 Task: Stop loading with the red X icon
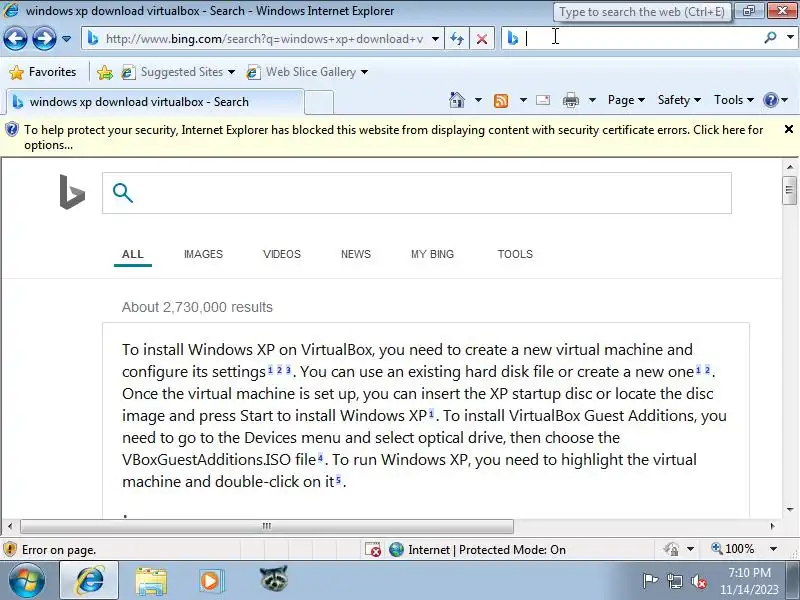point(482,39)
